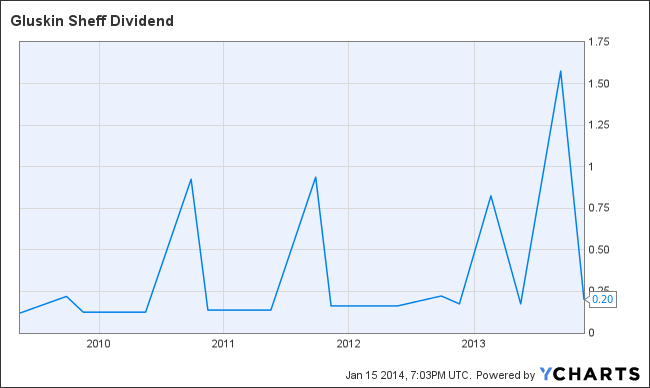Click the 'Powered by' text
The image size is (650, 388).
coord(505,375)
